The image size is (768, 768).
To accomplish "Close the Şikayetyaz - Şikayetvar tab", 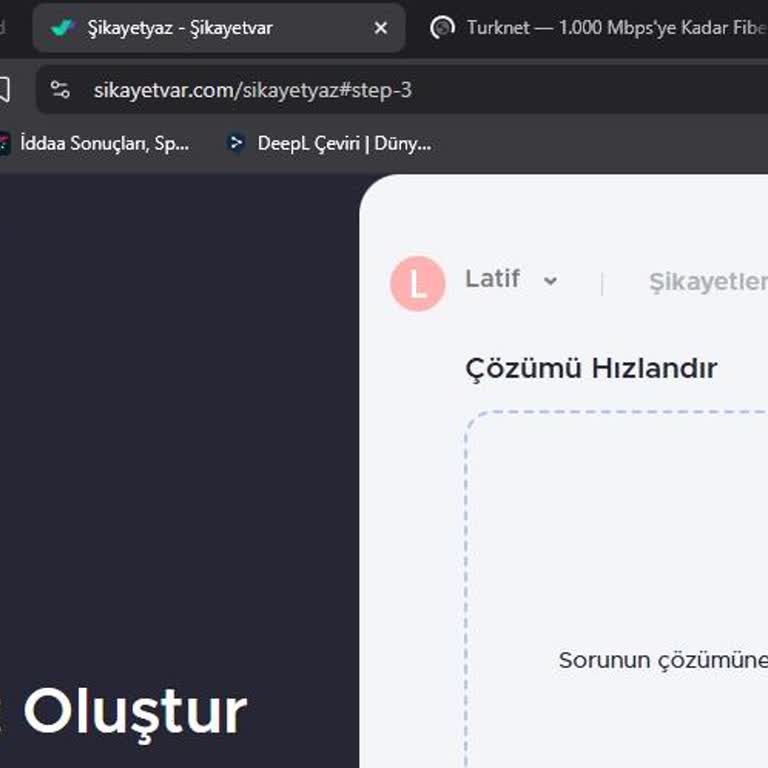I will [x=381, y=28].
